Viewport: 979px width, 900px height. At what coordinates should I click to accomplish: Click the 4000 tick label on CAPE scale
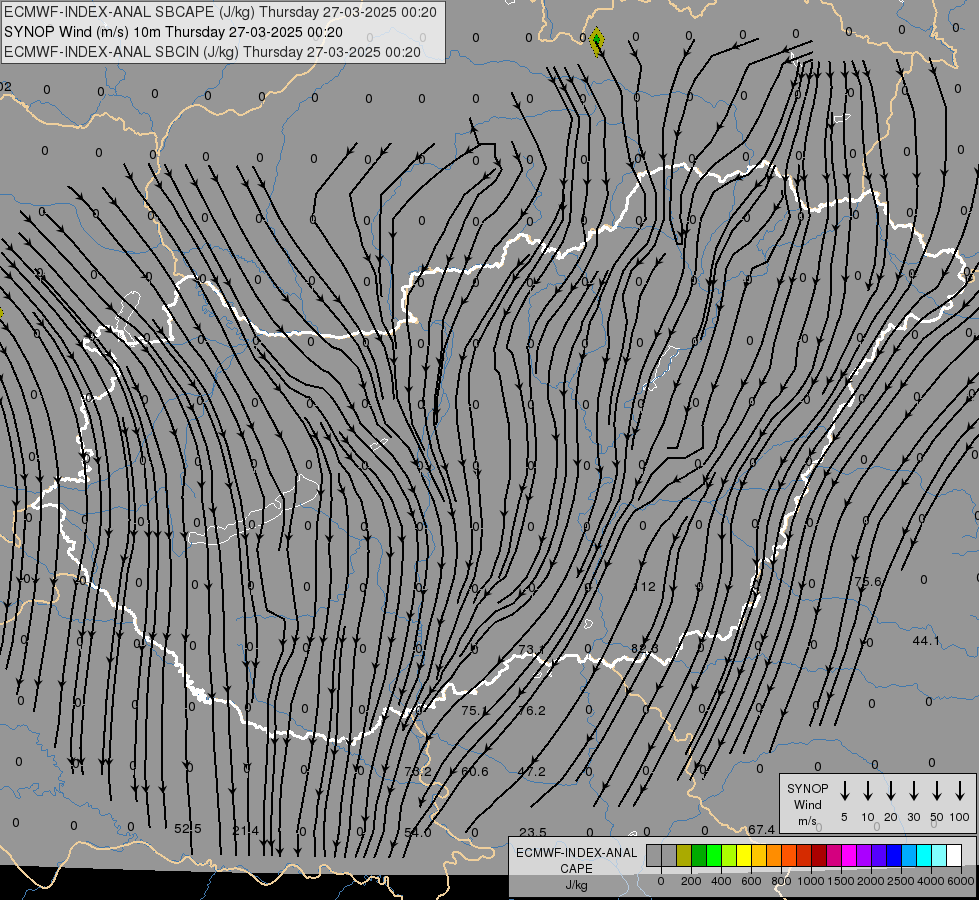point(931,881)
